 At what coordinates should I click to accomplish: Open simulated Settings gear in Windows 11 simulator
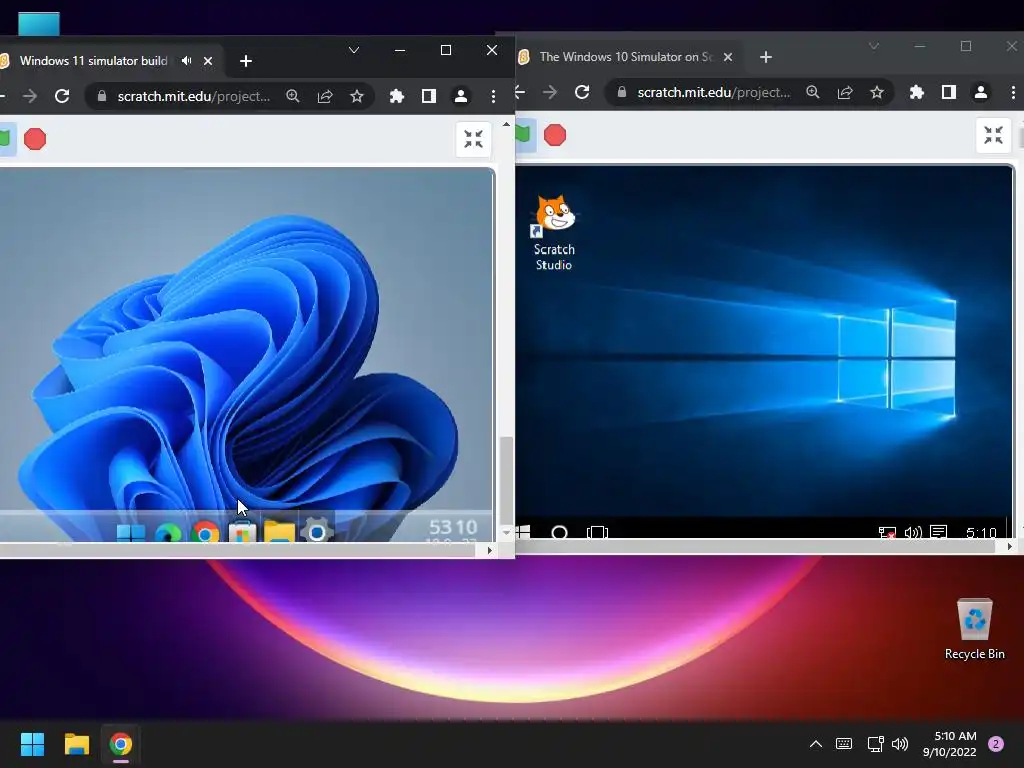click(x=317, y=532)
